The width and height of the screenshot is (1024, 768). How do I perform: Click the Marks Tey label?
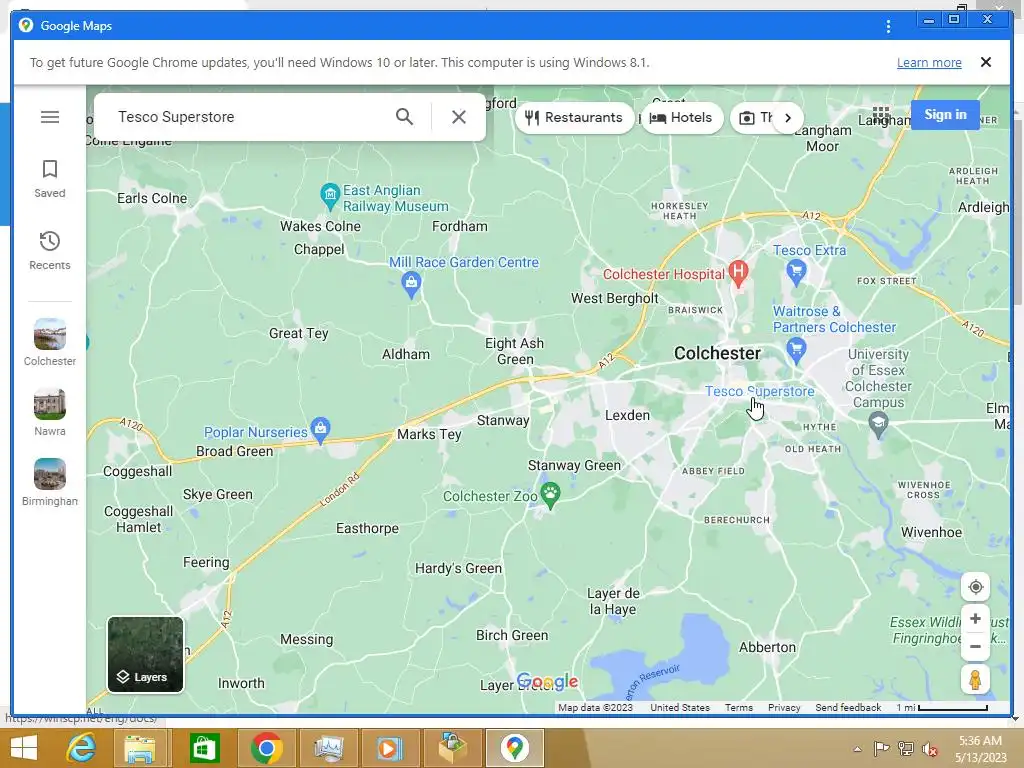[x=429, y=434]
